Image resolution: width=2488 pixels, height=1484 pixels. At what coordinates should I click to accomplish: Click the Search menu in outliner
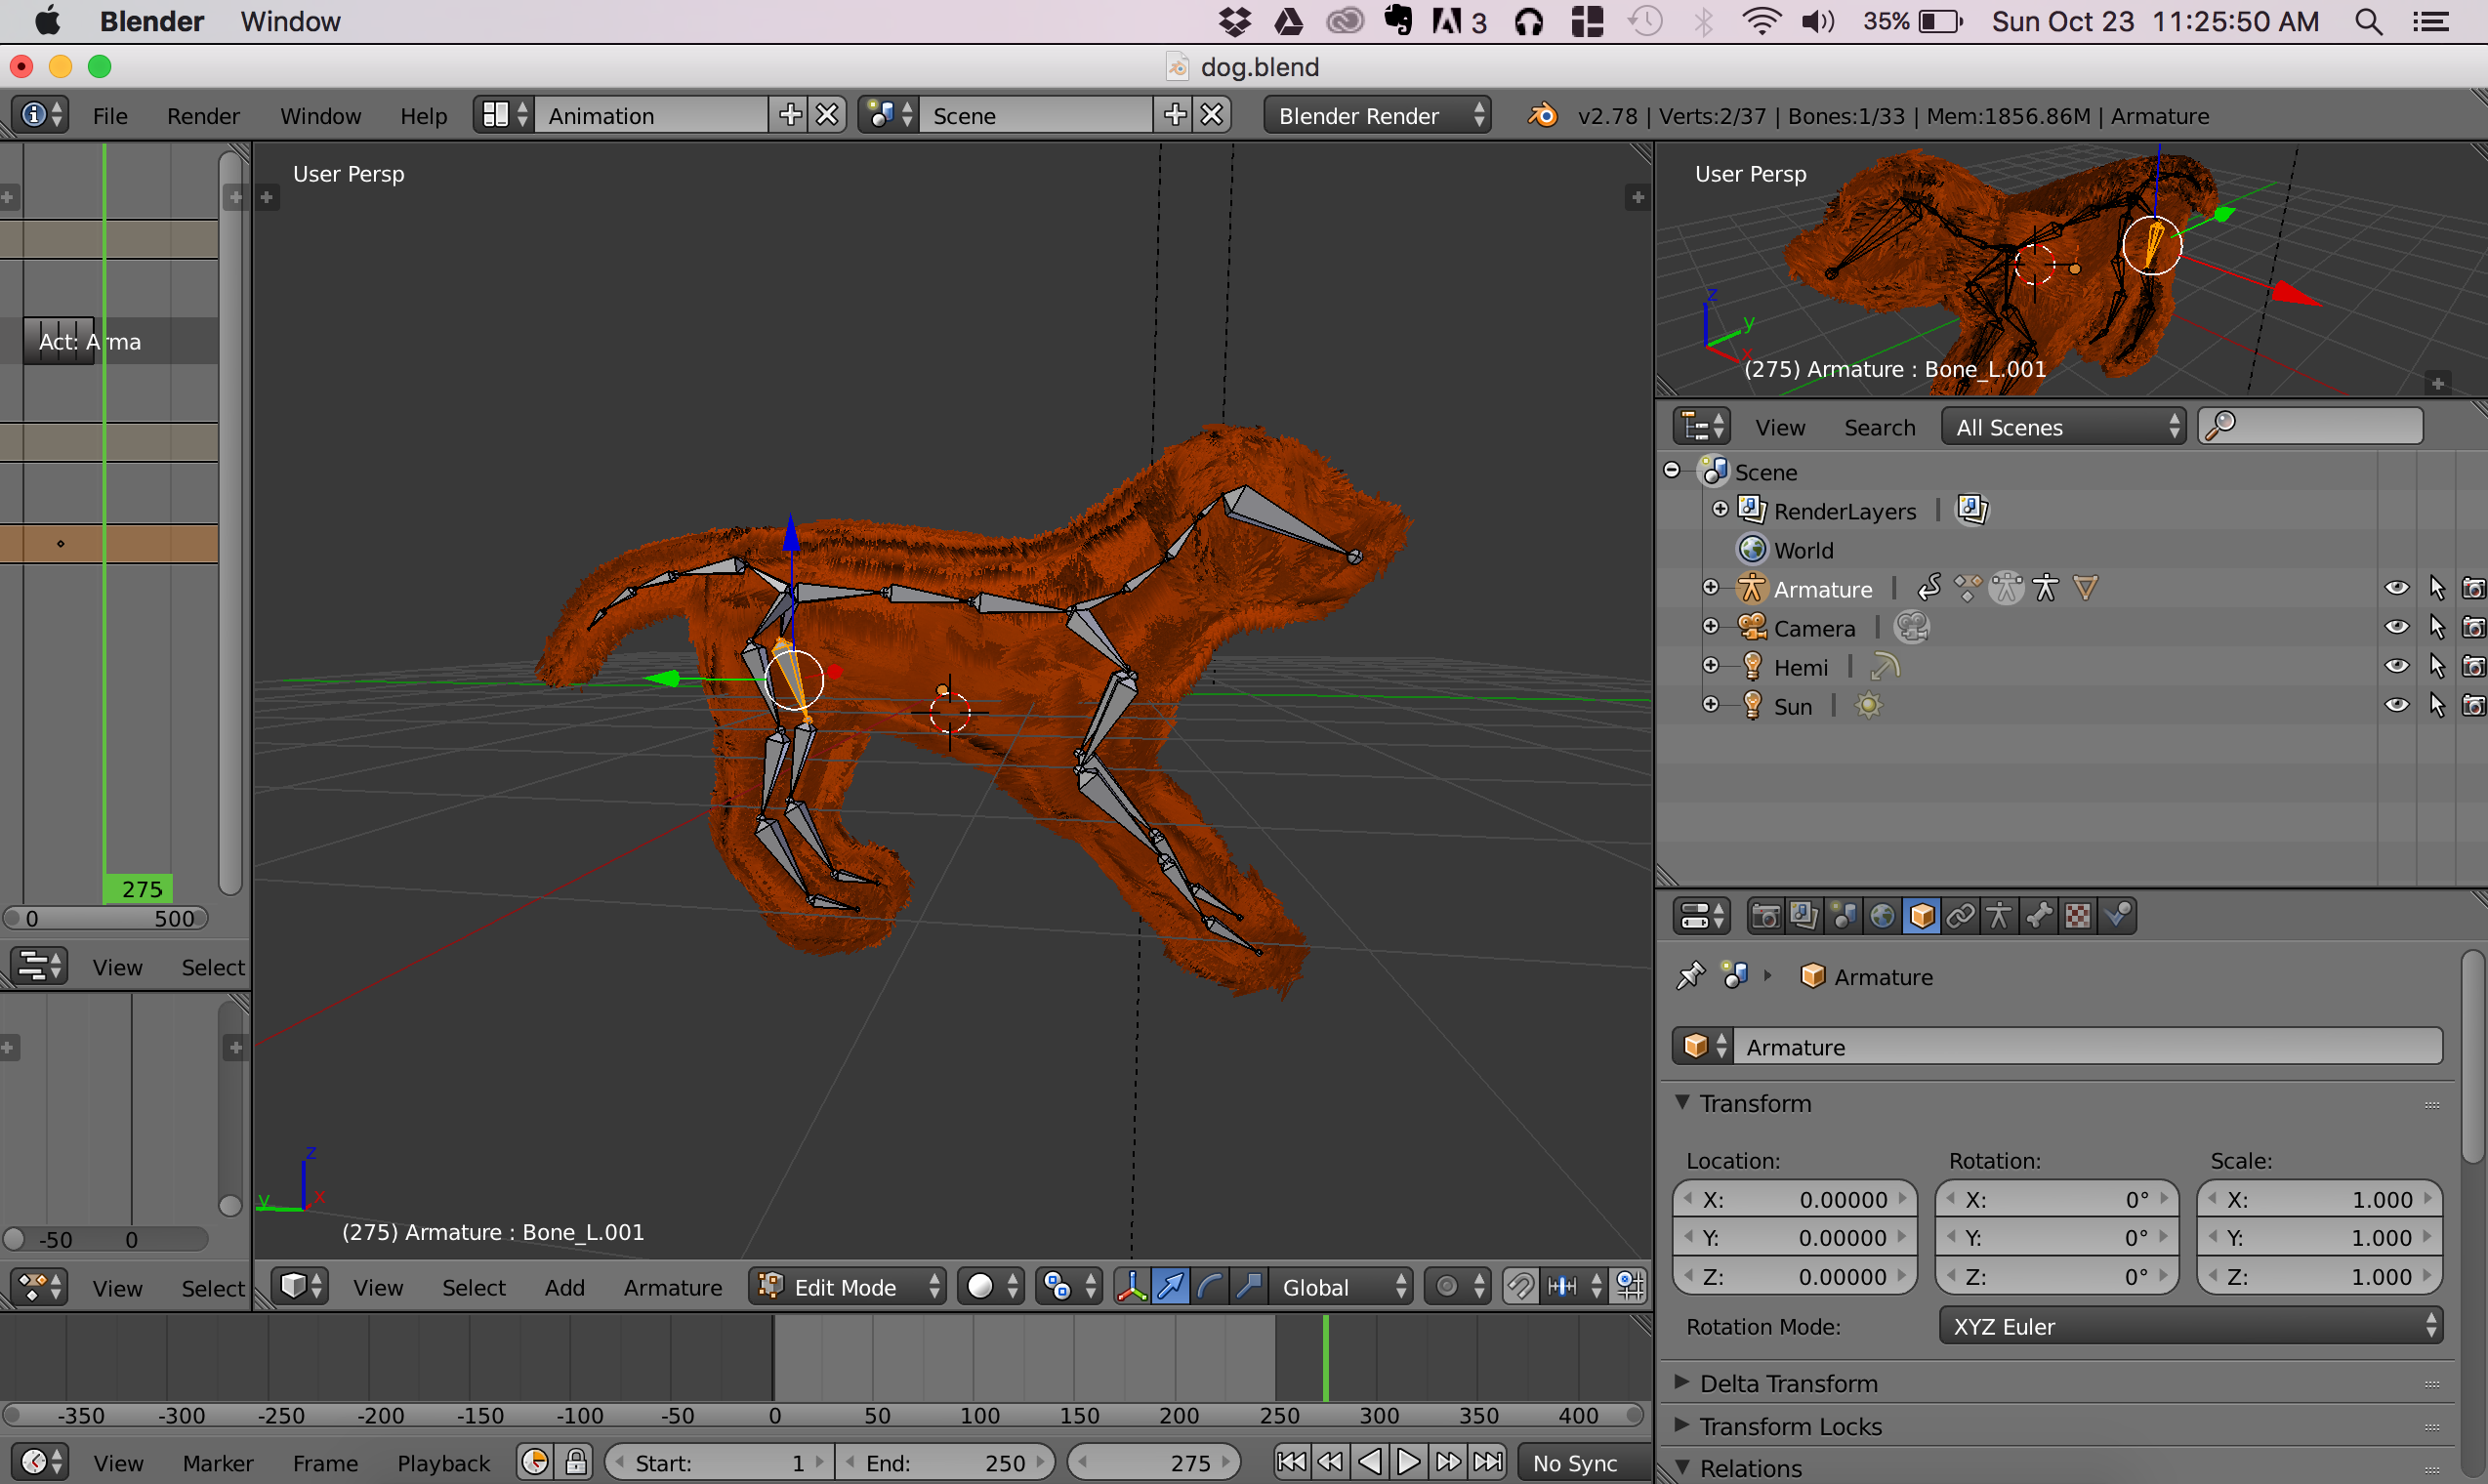tap(1879, 428)
